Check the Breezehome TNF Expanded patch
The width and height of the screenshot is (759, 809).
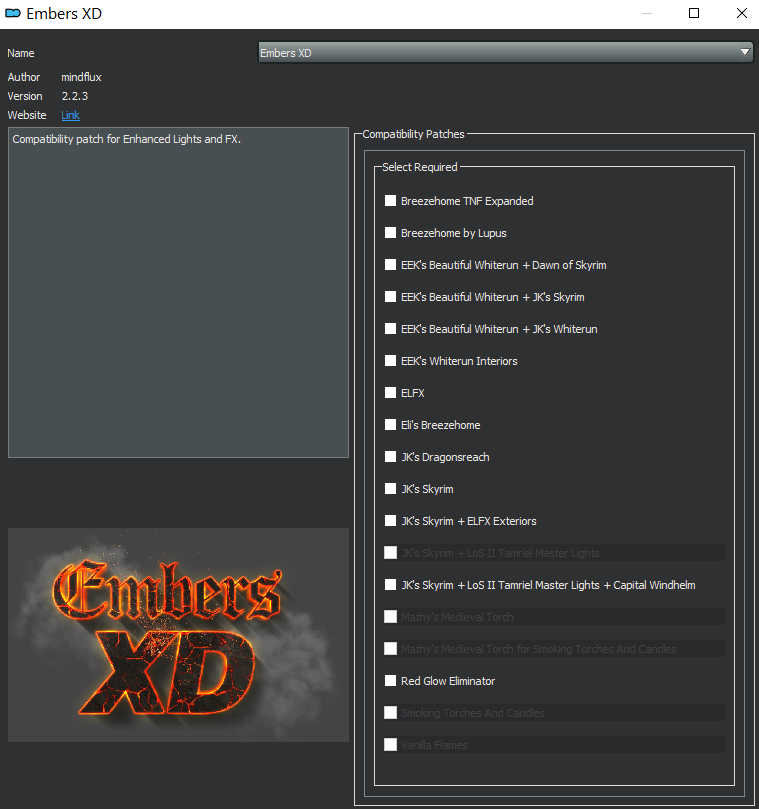(391, 201)
